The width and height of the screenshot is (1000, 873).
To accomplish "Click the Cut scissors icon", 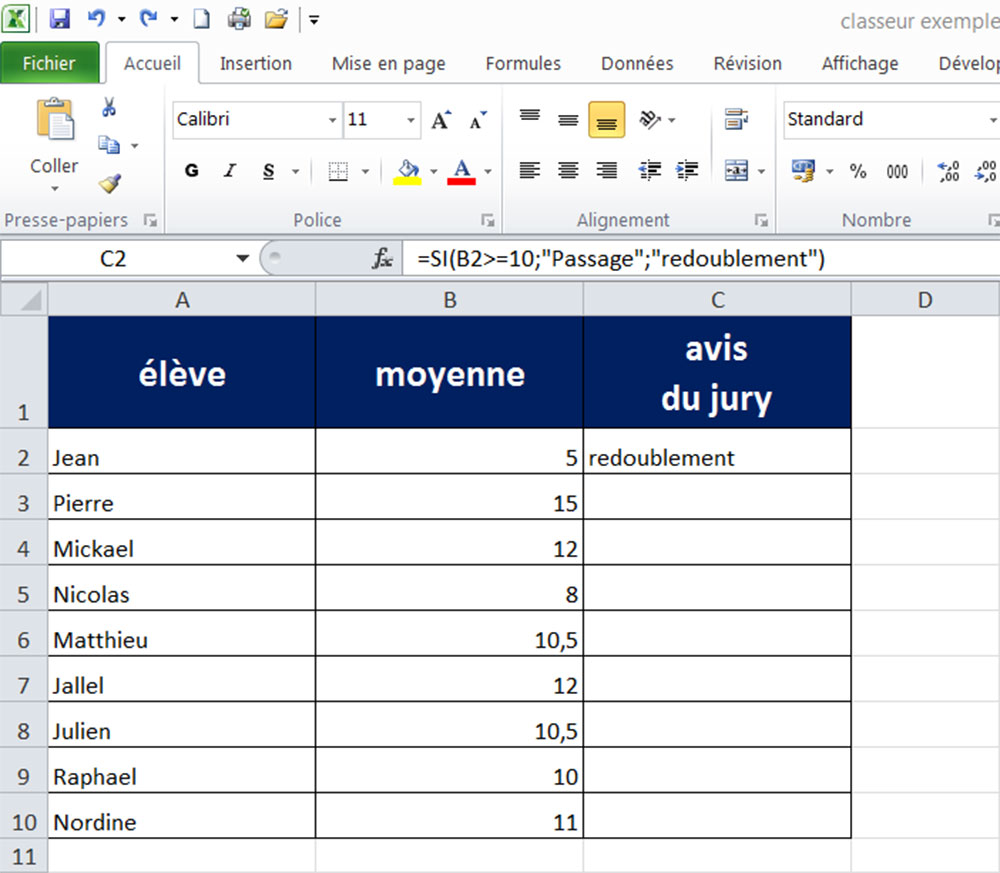I will click(109, 107).
